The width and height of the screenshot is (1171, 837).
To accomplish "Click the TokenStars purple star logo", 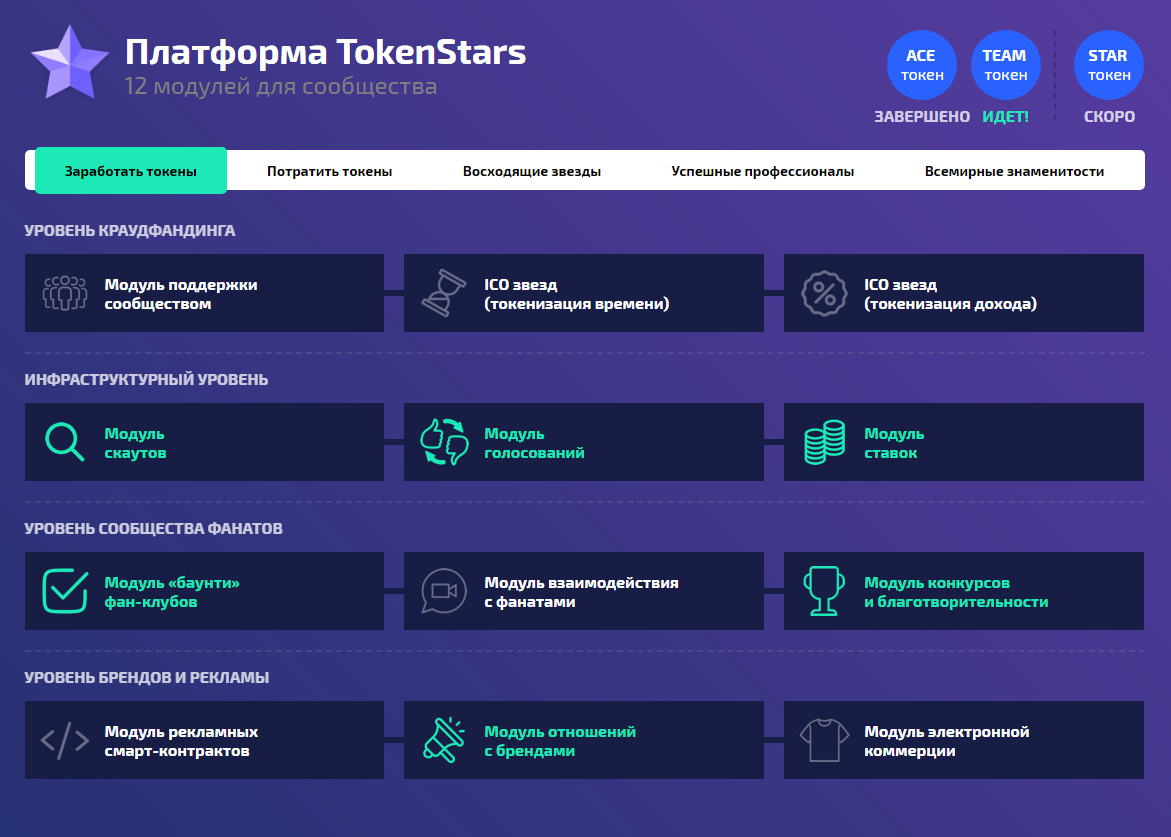I will (69, 63).
